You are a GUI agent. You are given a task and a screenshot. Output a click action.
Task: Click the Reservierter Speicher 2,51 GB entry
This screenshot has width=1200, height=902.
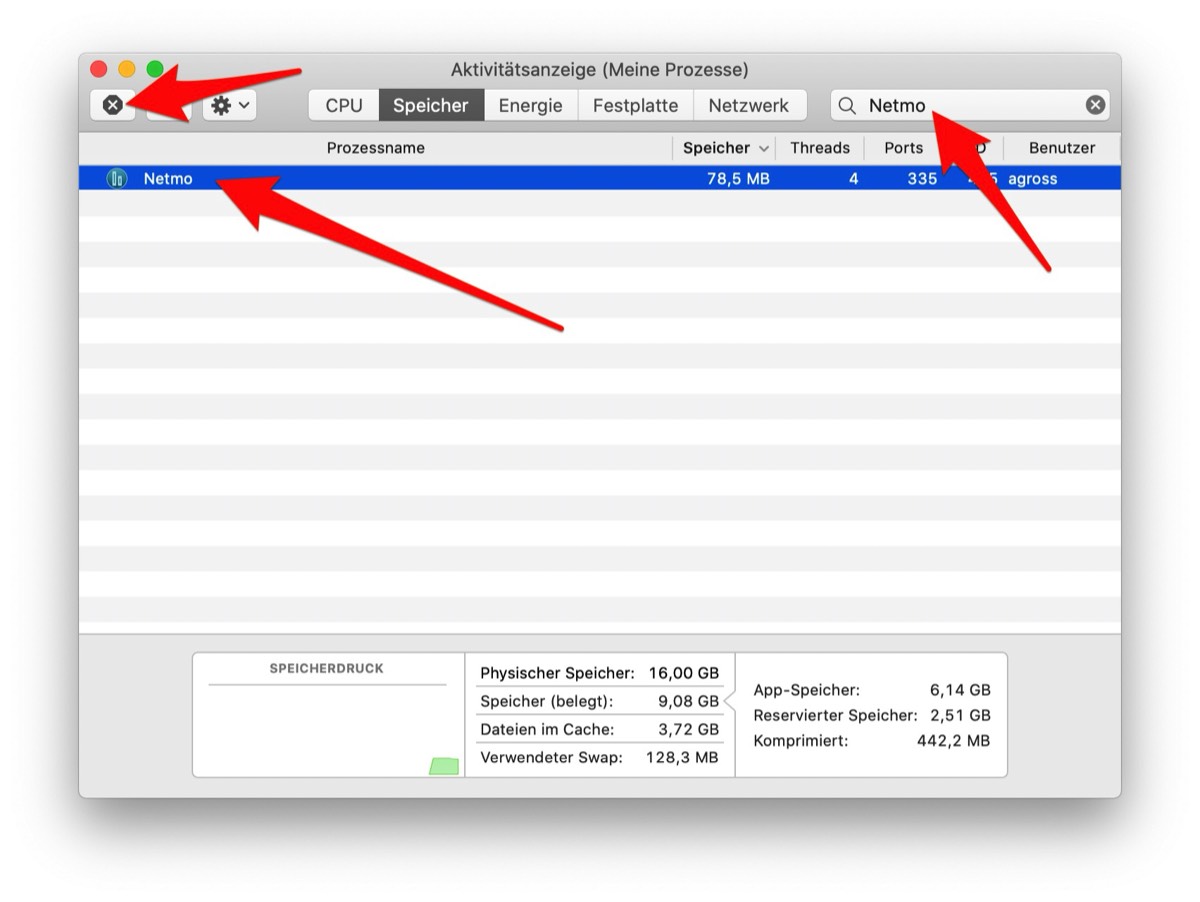[x=872, y=715]
